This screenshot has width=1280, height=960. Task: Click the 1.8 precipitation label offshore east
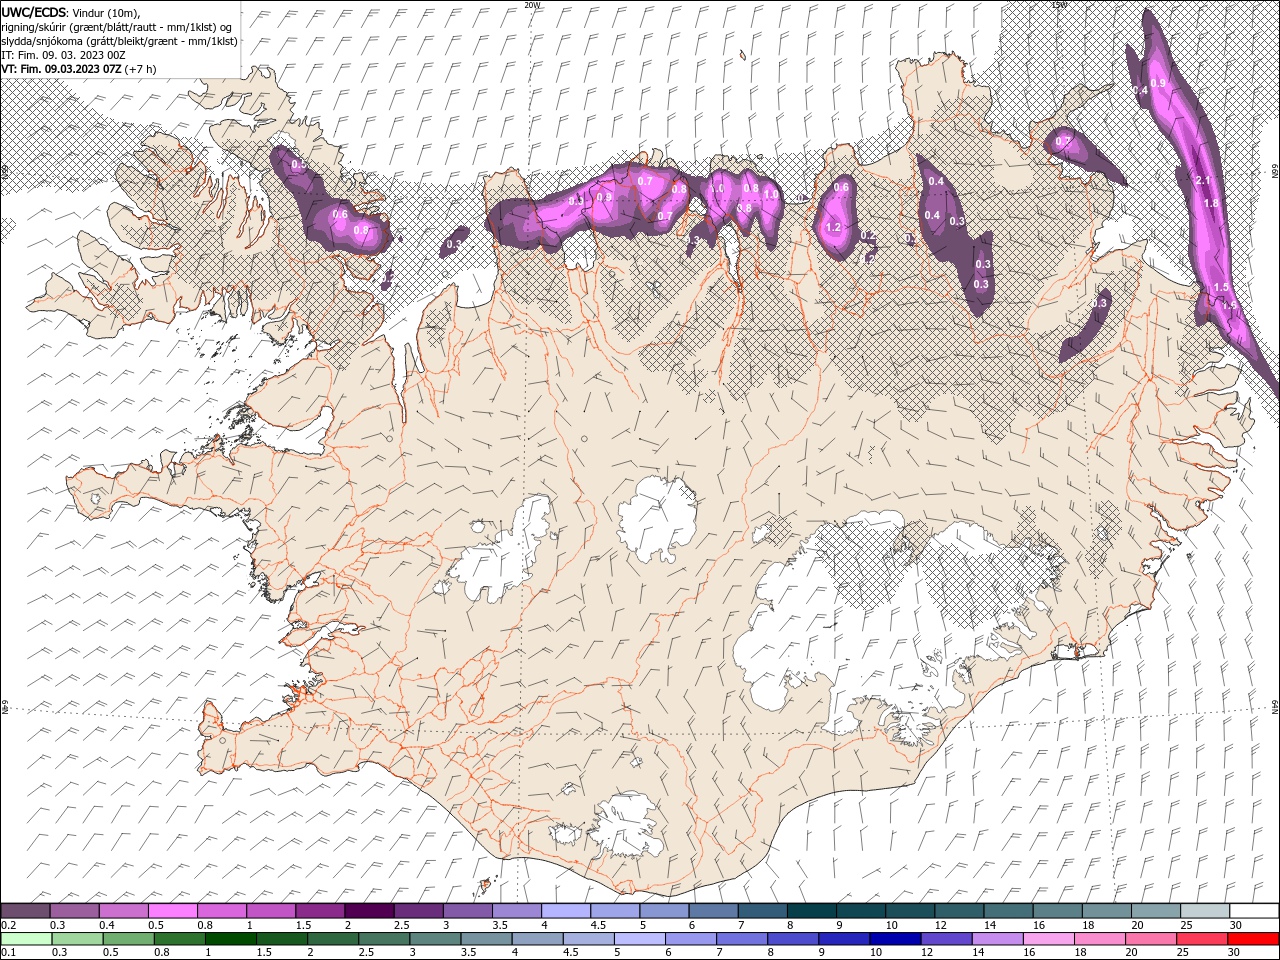click(x=1211, y=203)
